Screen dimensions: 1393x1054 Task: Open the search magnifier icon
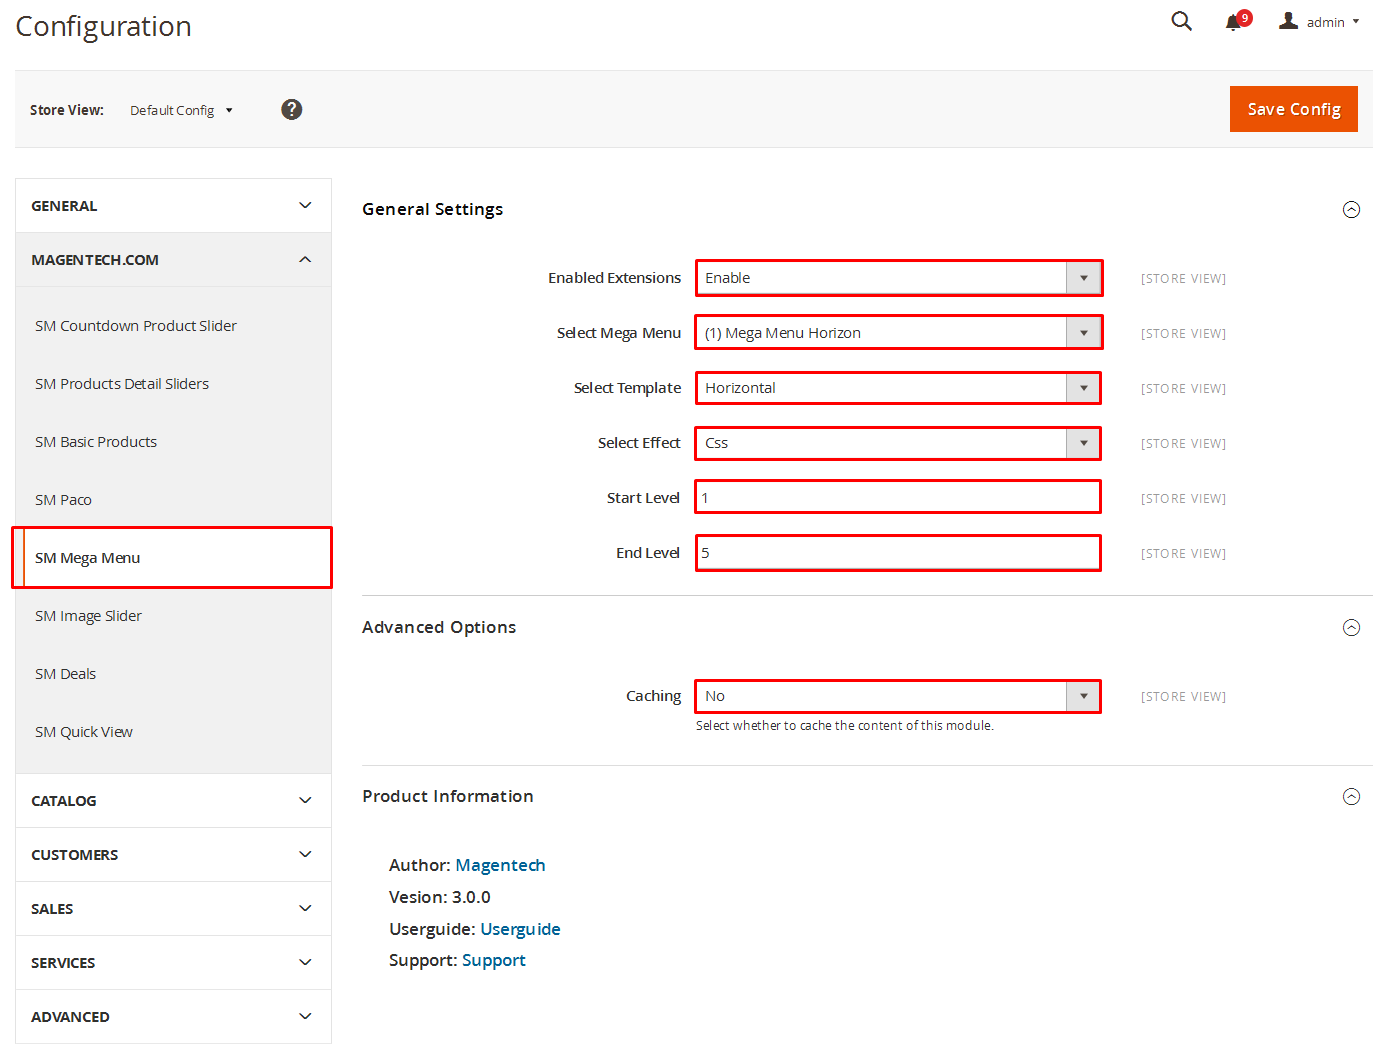click(x=1181, y=21)
